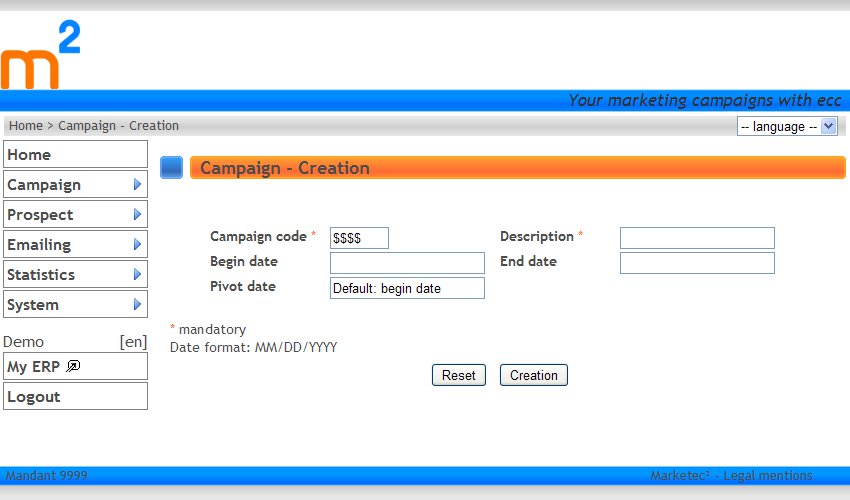Select the Pivot date field

pos(407,288)
